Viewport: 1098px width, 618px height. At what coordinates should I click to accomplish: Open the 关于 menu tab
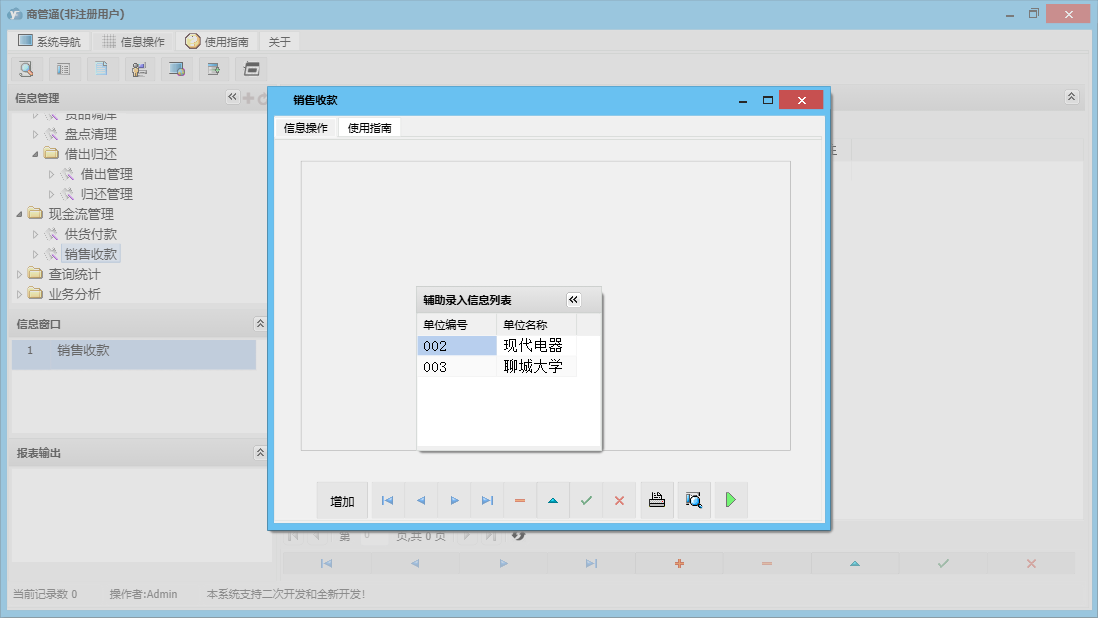click(x=279, y=41)
